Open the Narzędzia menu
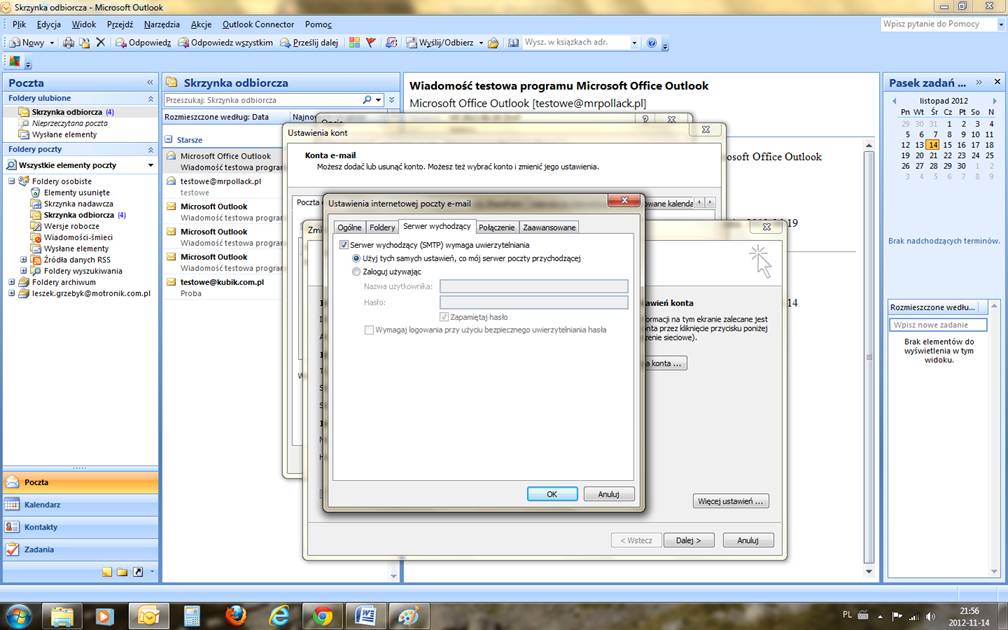This screenshot has width=1008, height=630. 161,23
